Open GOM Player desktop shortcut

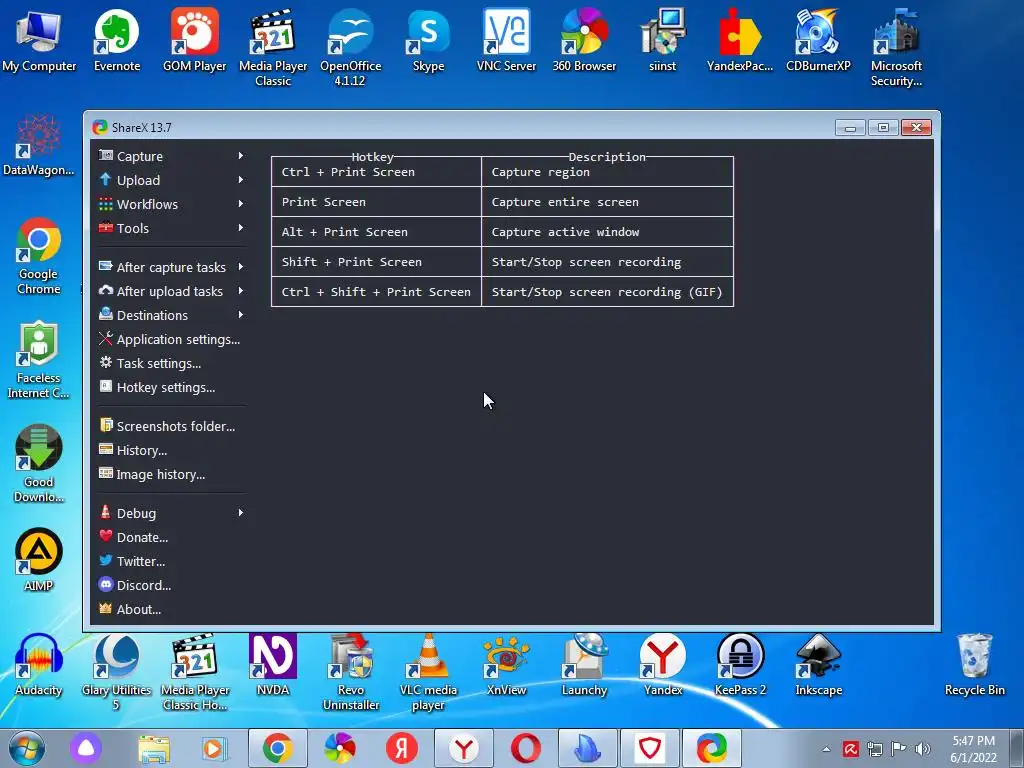point(195,40)
